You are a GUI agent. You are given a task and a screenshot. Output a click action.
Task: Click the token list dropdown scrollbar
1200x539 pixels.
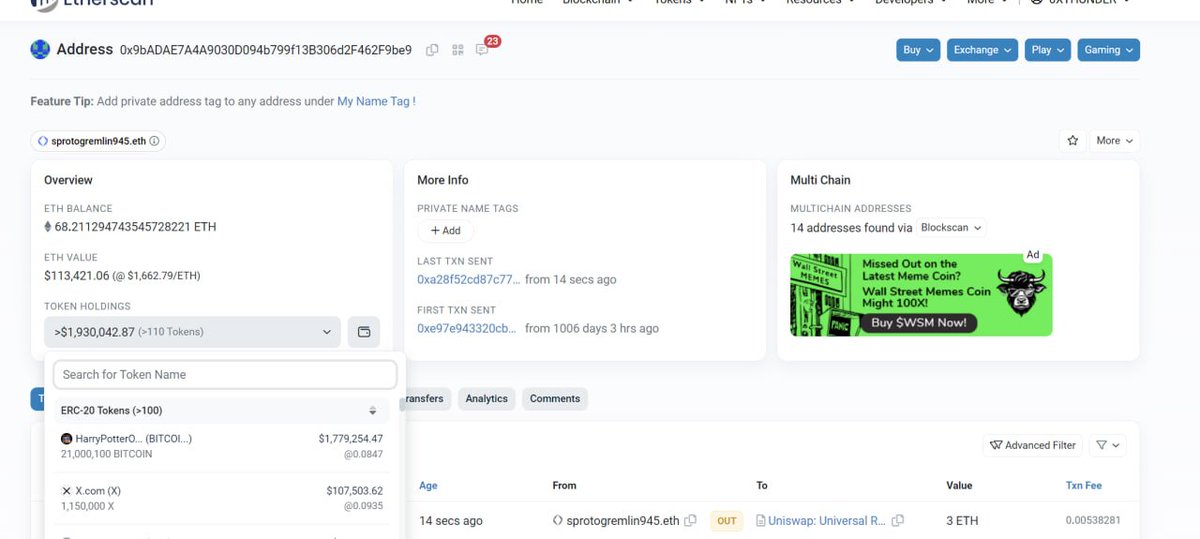point(402,403)
